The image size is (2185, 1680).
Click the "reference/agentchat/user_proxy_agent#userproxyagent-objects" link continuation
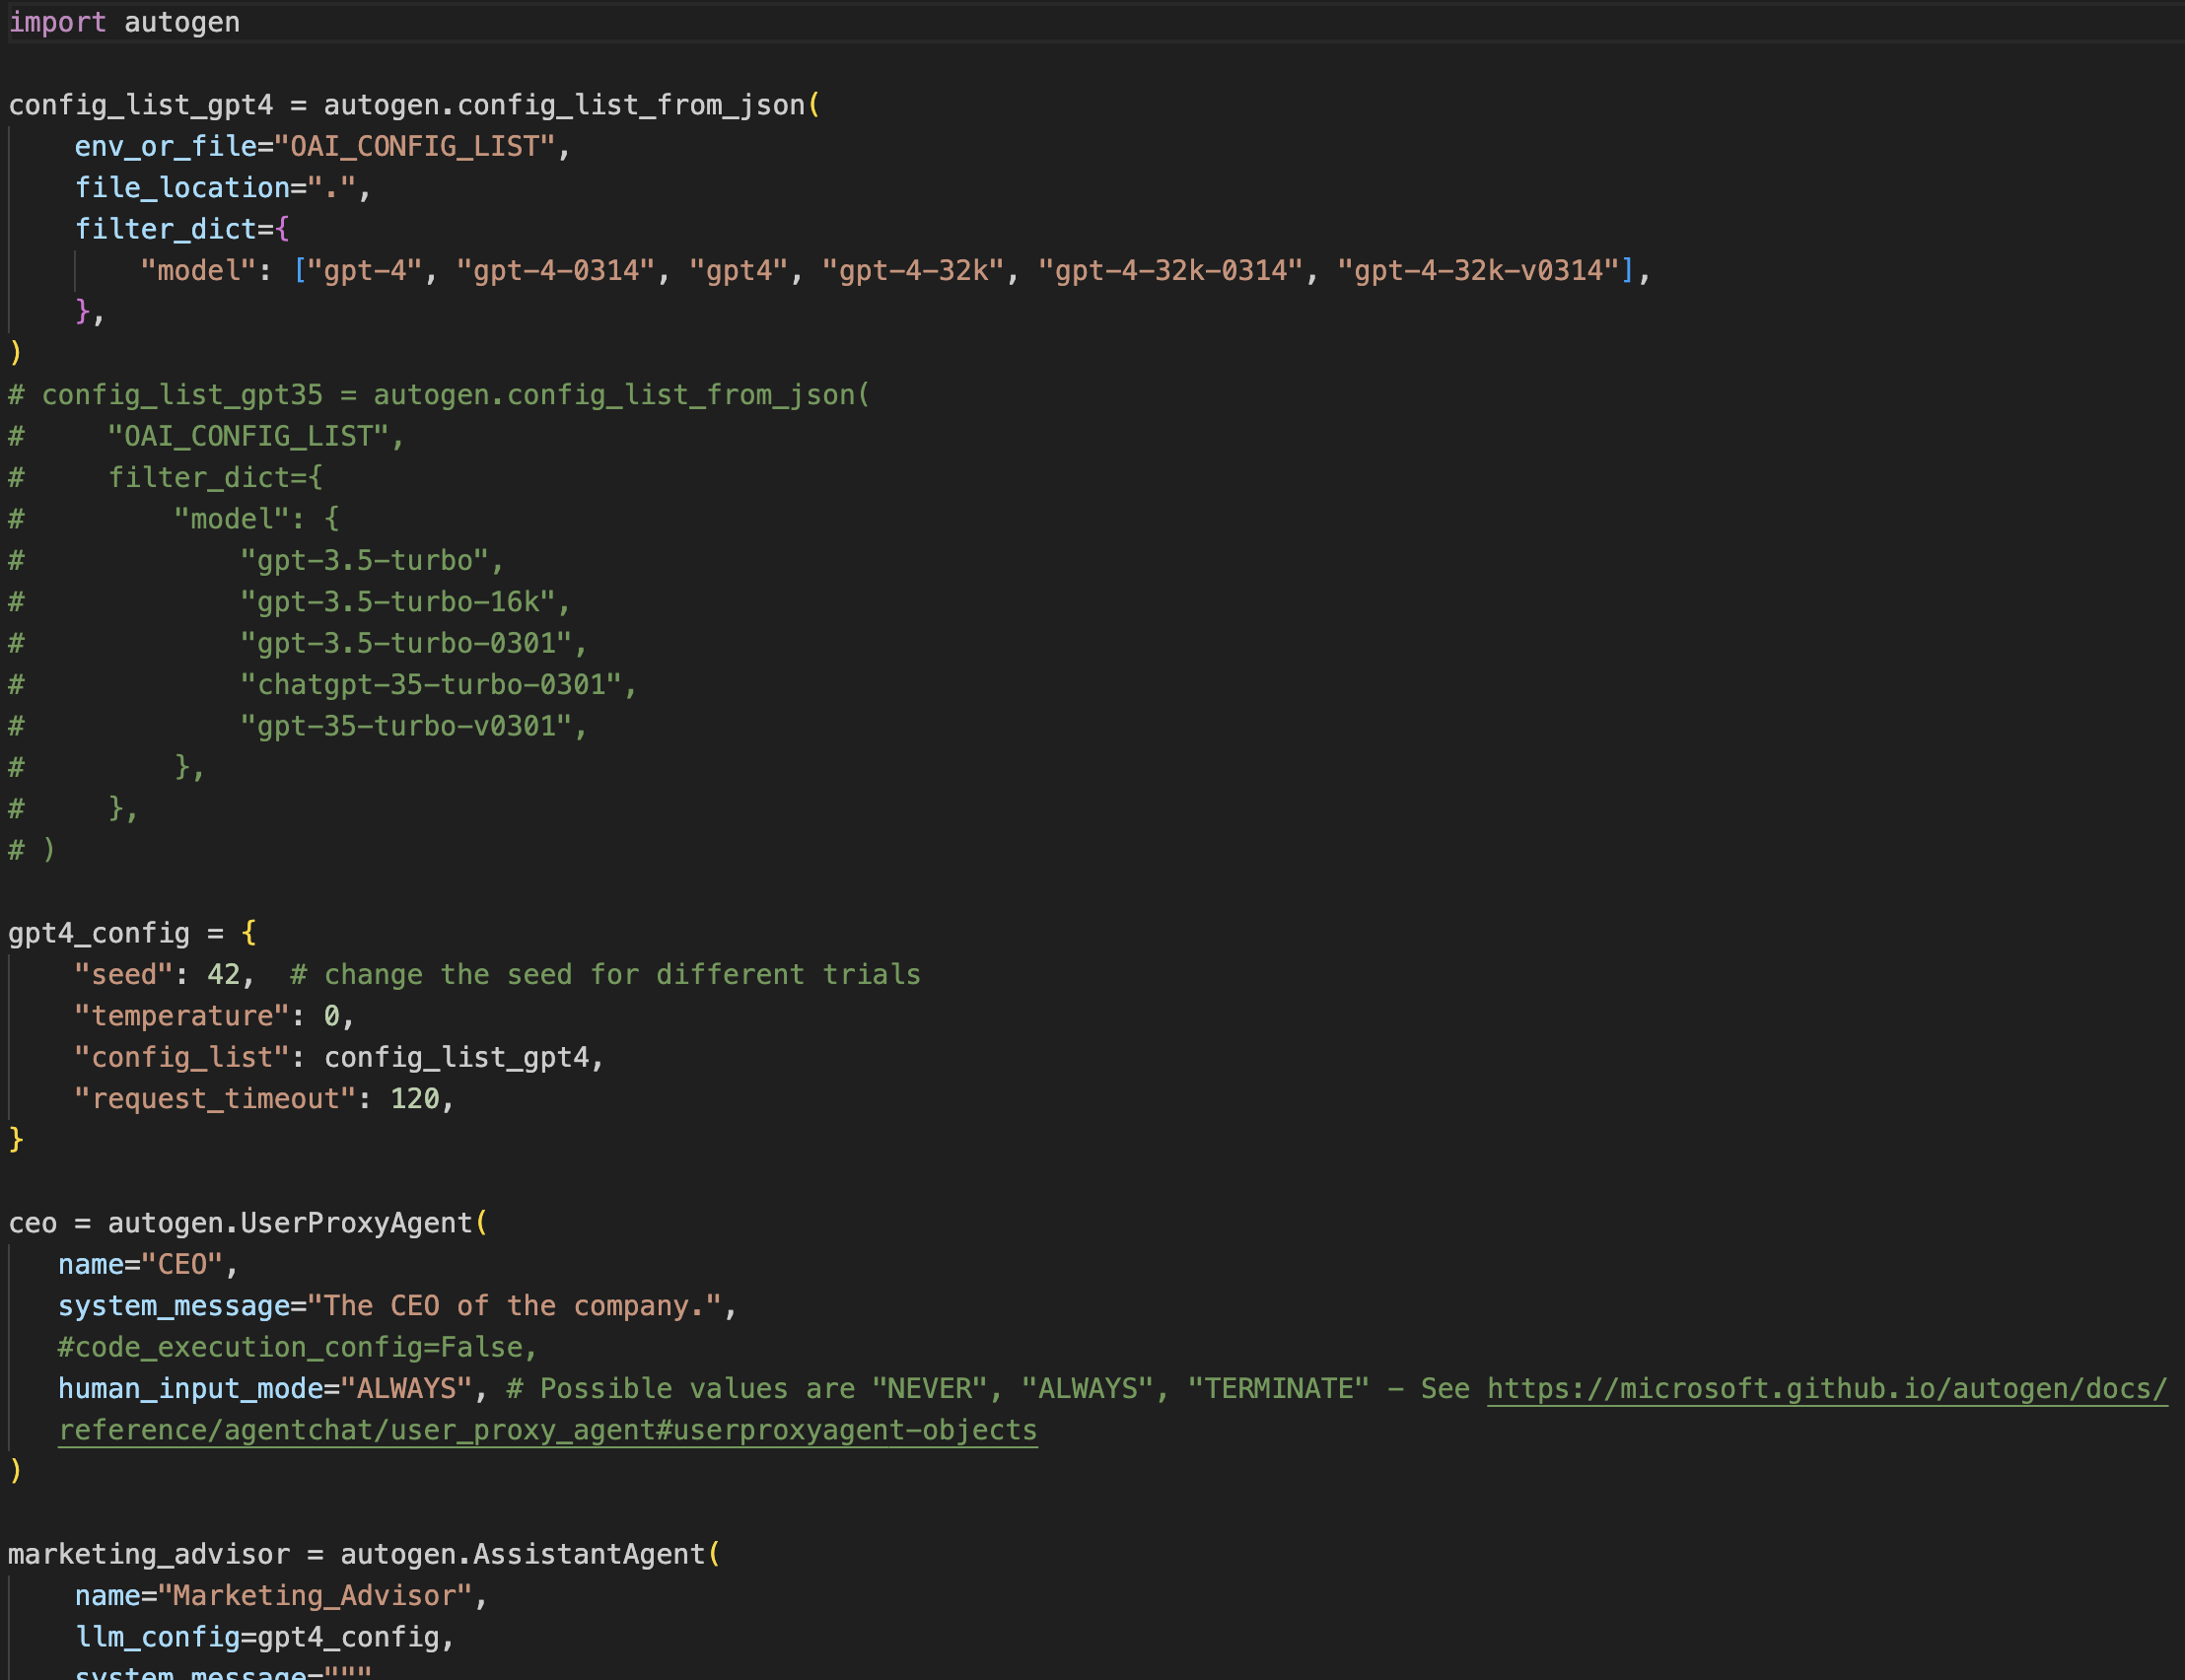548,1430
